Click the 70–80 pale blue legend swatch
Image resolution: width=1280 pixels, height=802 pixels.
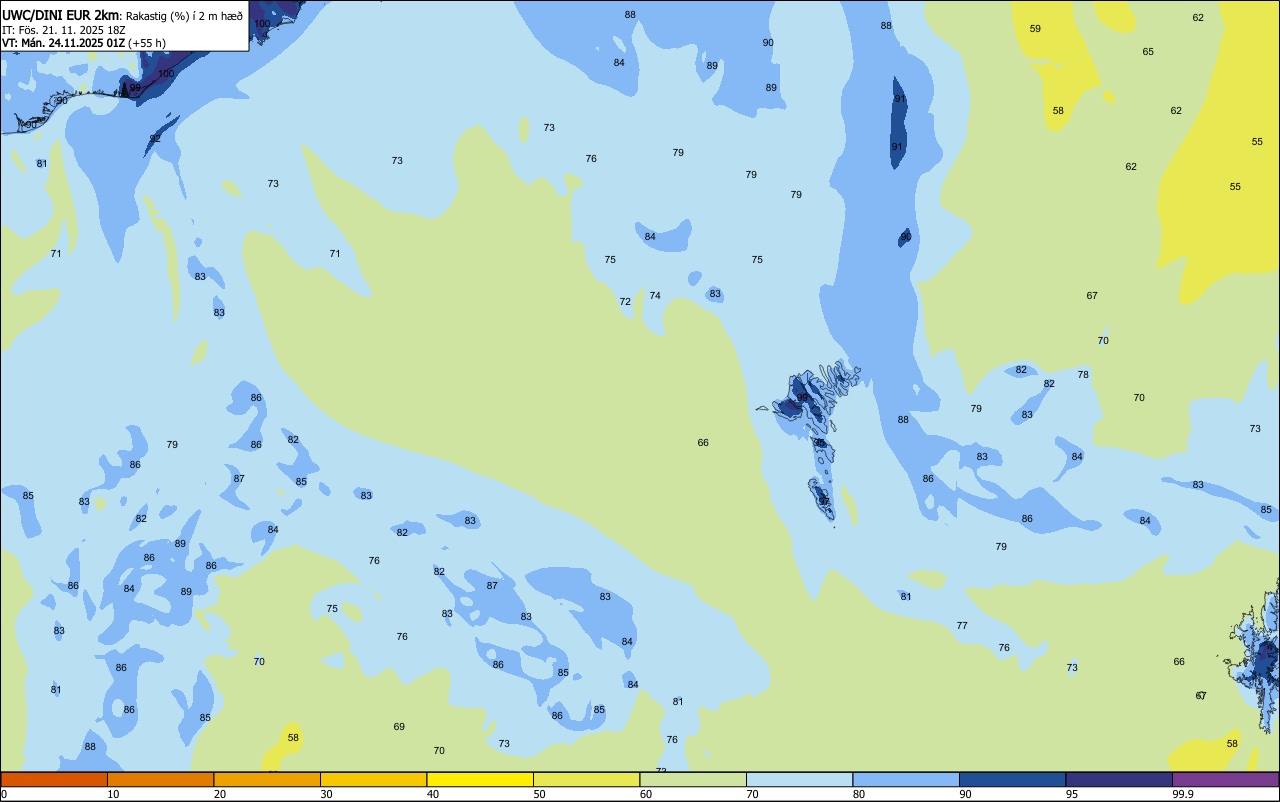[x=799, y=779]
